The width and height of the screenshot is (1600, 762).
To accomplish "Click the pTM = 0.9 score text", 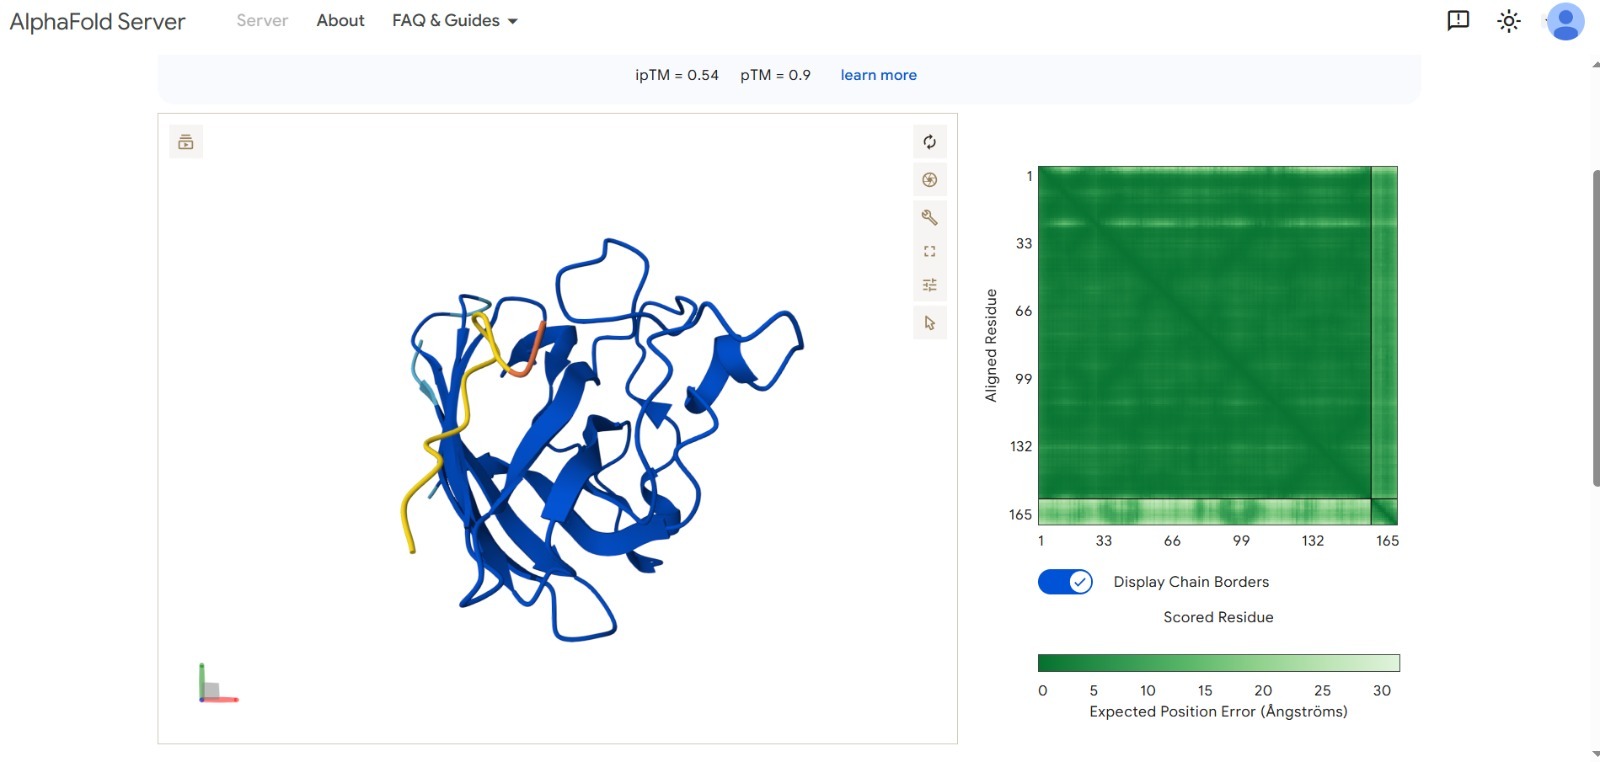I will [775, 75].
